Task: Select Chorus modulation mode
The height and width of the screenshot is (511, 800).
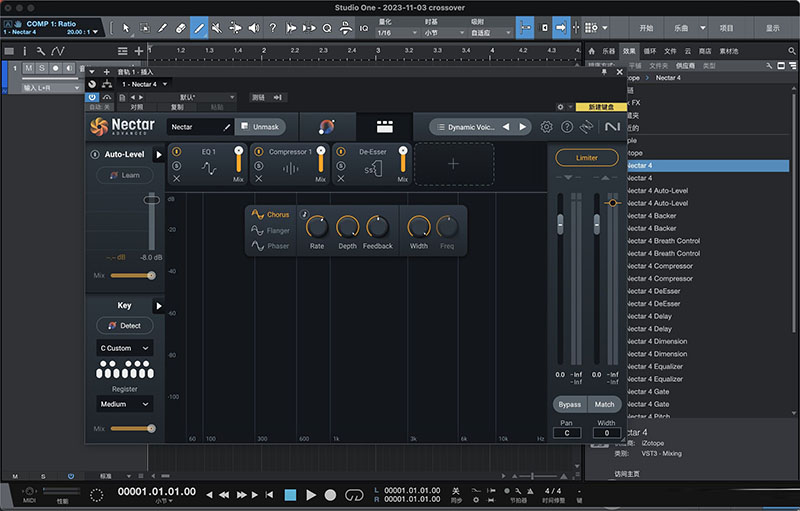Action: tap(270, 215)
